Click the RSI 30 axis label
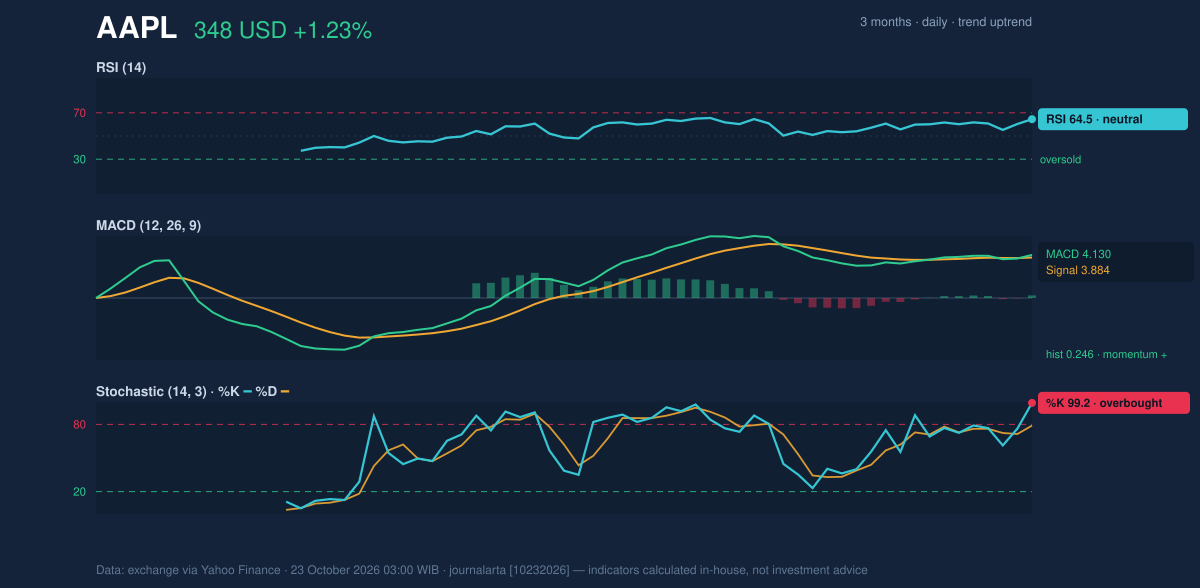 pyautogui.click(x=79, y=159)
